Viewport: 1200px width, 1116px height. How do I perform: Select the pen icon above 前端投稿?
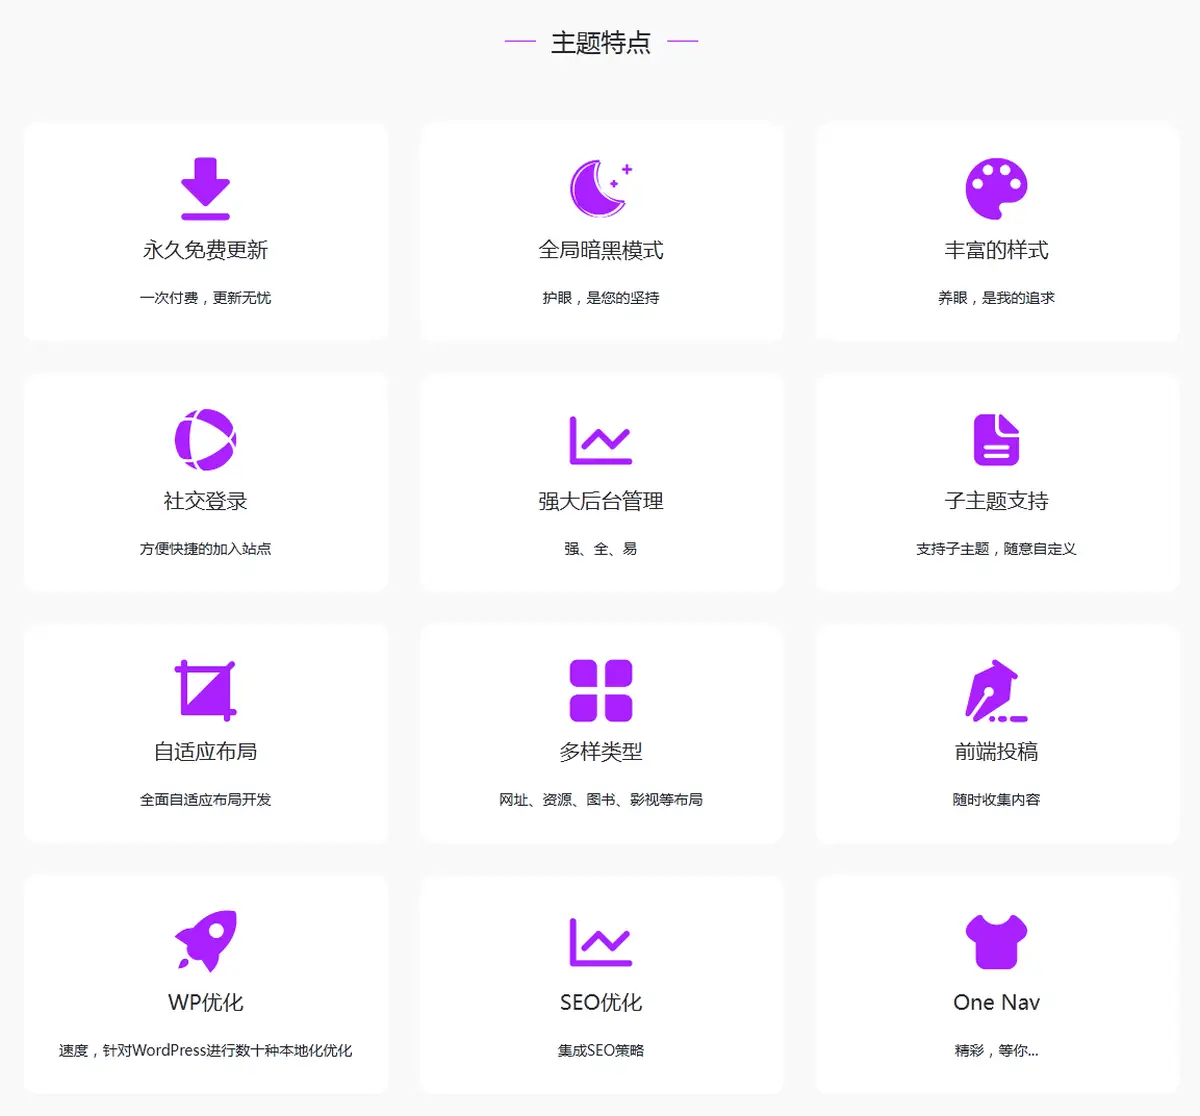(x=996, y=690)
